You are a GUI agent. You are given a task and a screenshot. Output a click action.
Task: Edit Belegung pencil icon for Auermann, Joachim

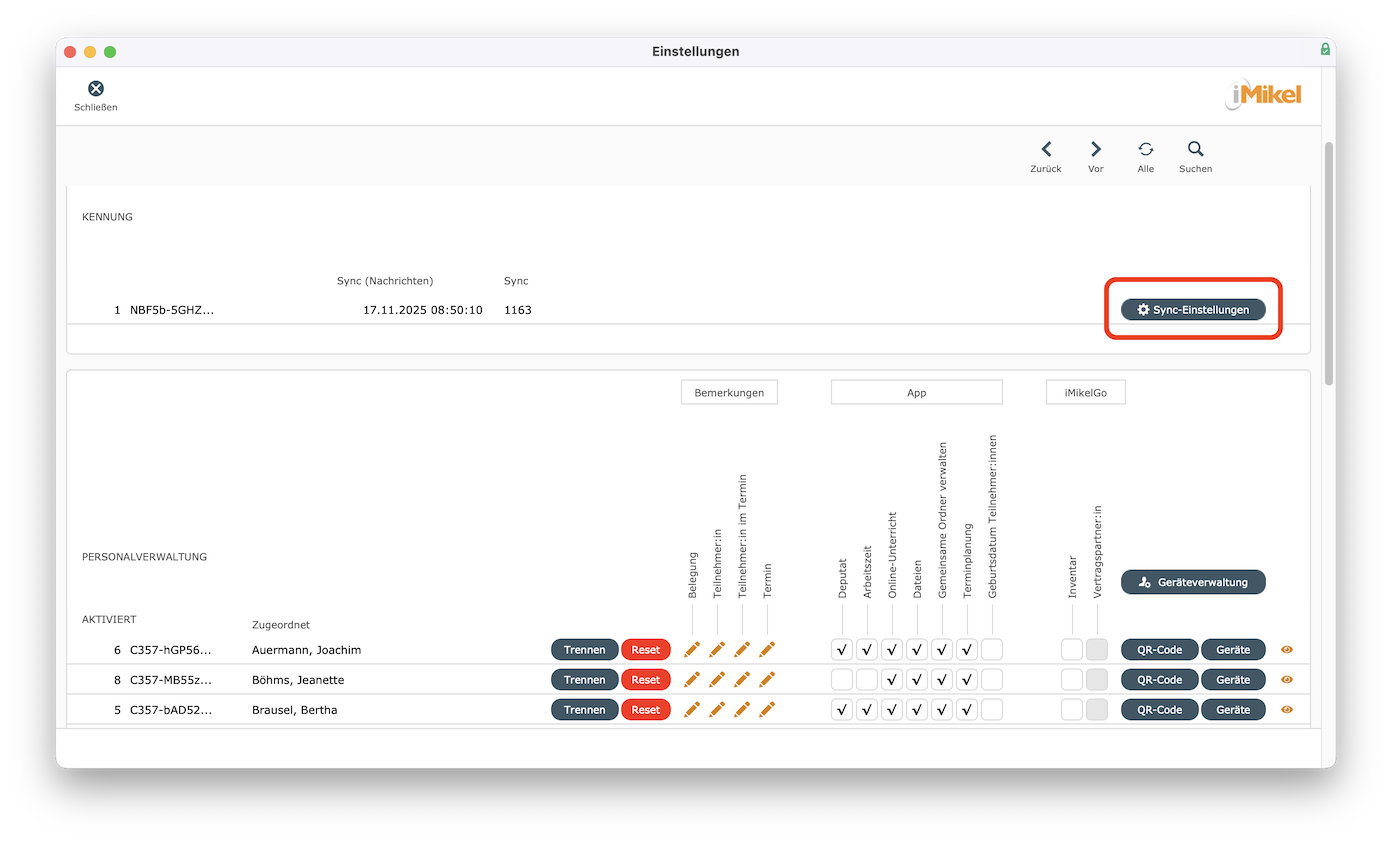692,649
